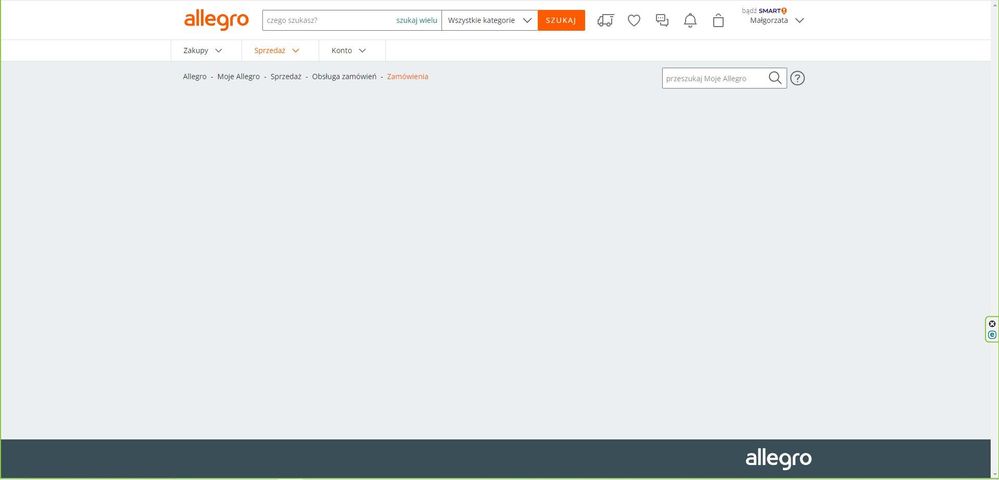Image resolution: width=999 pixels, height=480 pixels.
Task: Click the Allegro logo in the header
Action: pyautogui.click(x=216, y=20)
